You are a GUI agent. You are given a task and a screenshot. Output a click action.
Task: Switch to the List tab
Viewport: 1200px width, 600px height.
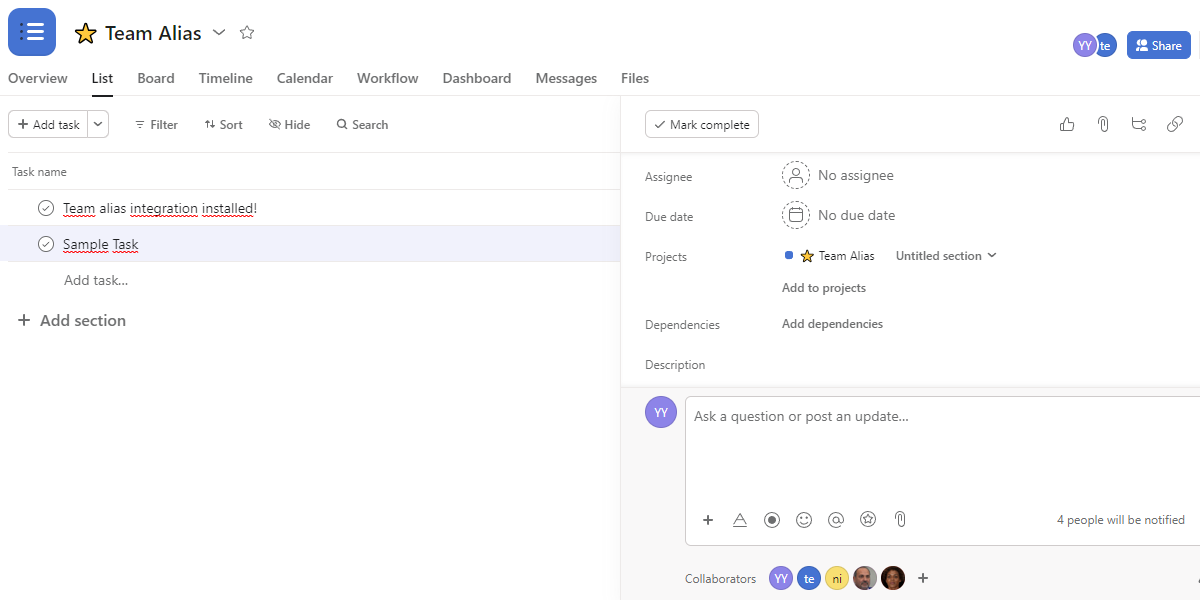102,78
